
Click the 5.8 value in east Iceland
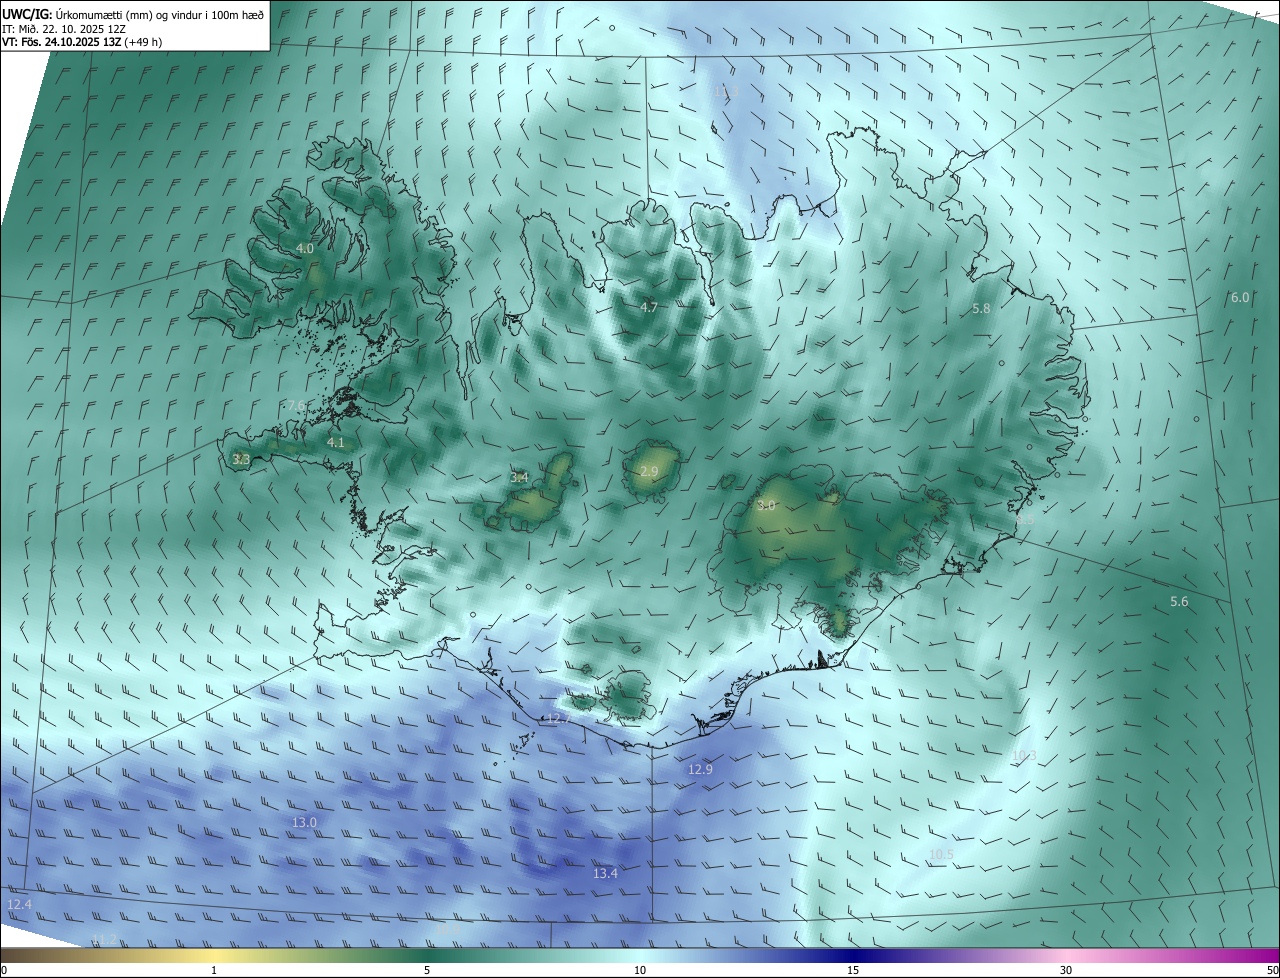981,309
